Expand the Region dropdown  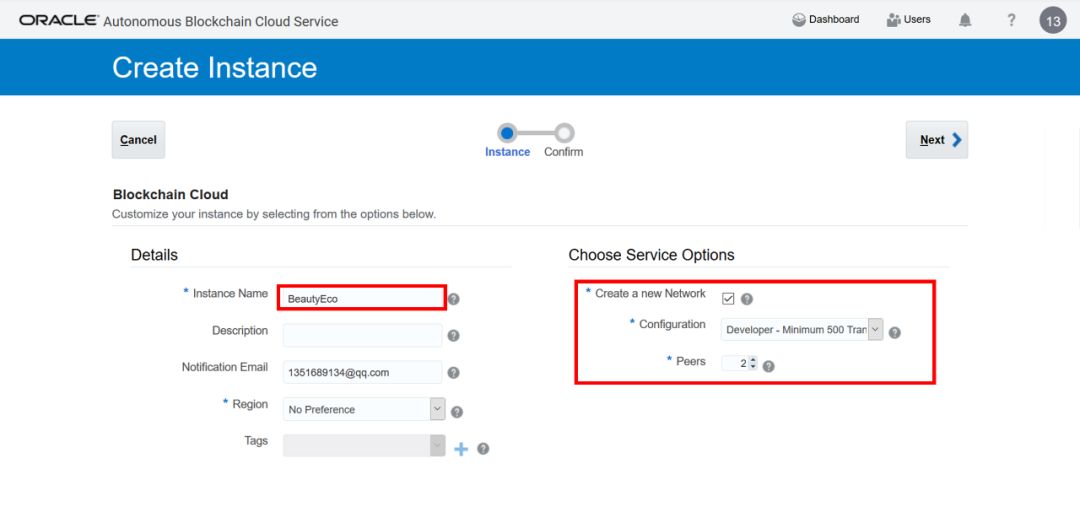click(437, 409)
